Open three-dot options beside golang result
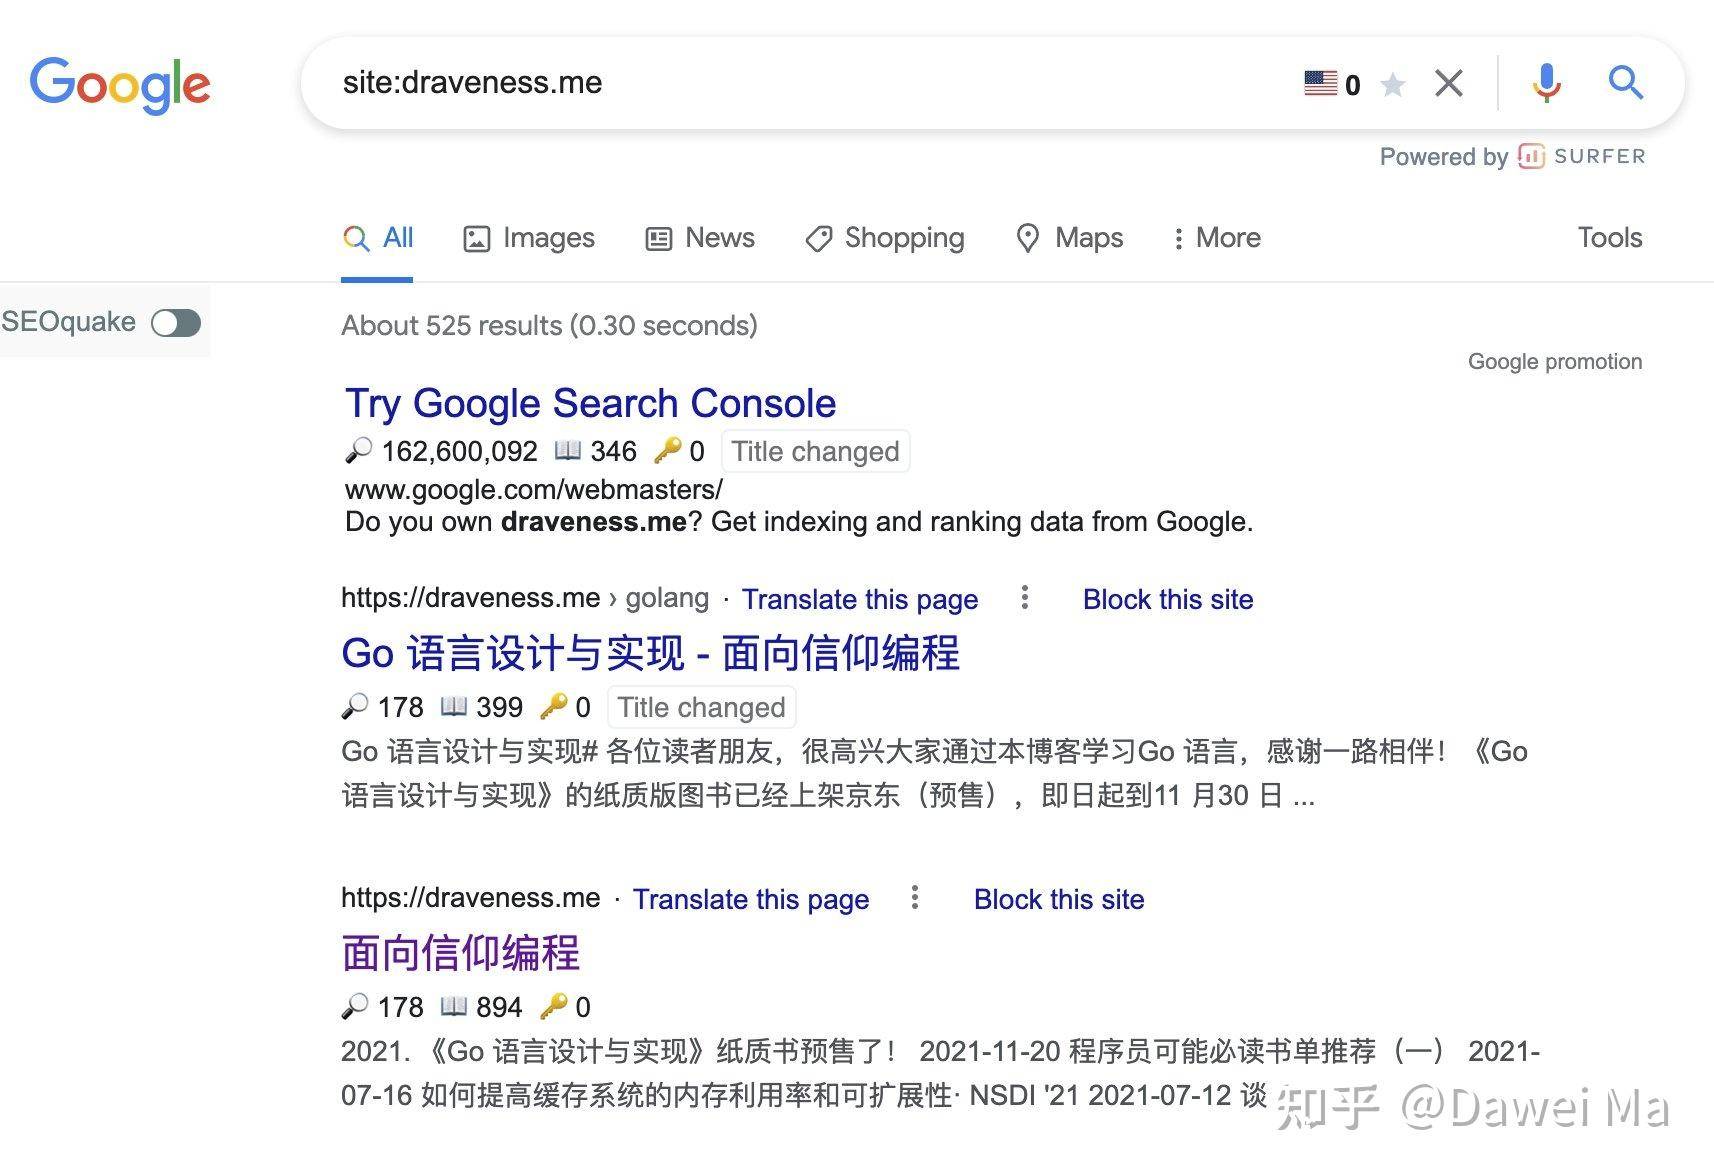Image resolution: width=1714 pixels, height=1176 pixels. [1024, 598]
